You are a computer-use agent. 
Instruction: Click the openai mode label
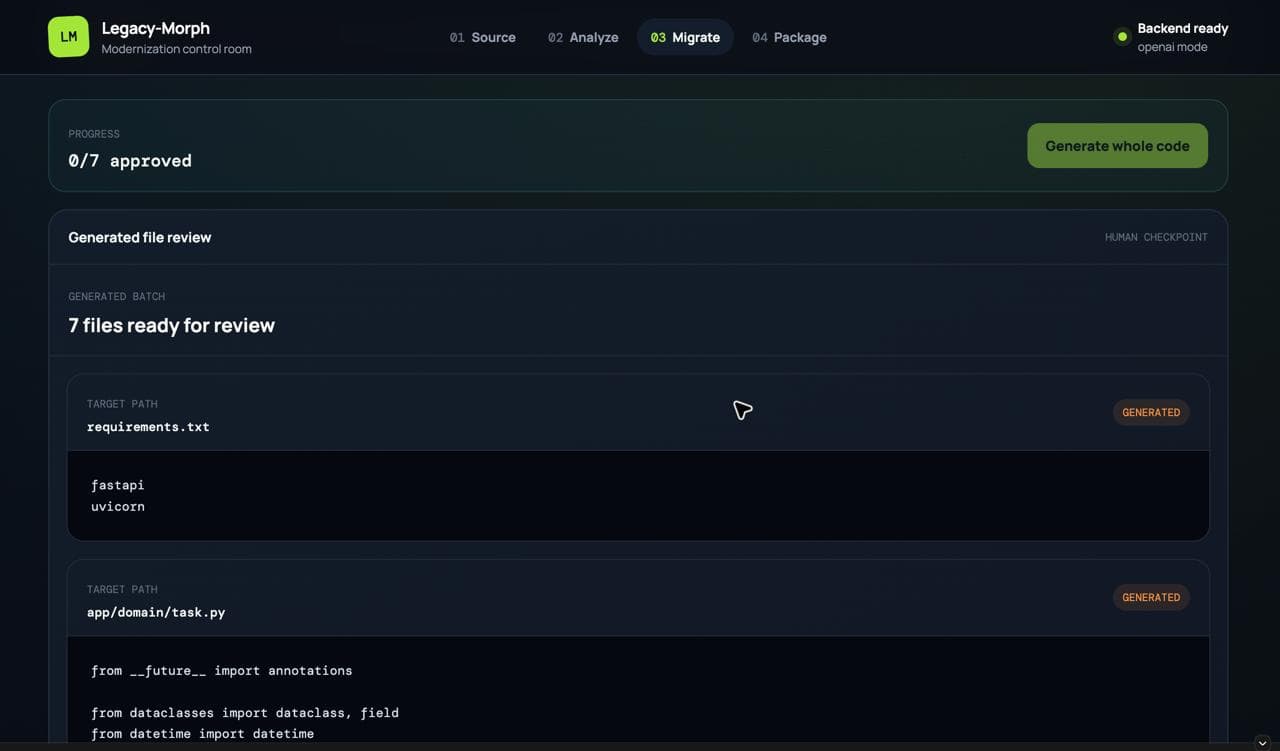(x=1172, y=47)
